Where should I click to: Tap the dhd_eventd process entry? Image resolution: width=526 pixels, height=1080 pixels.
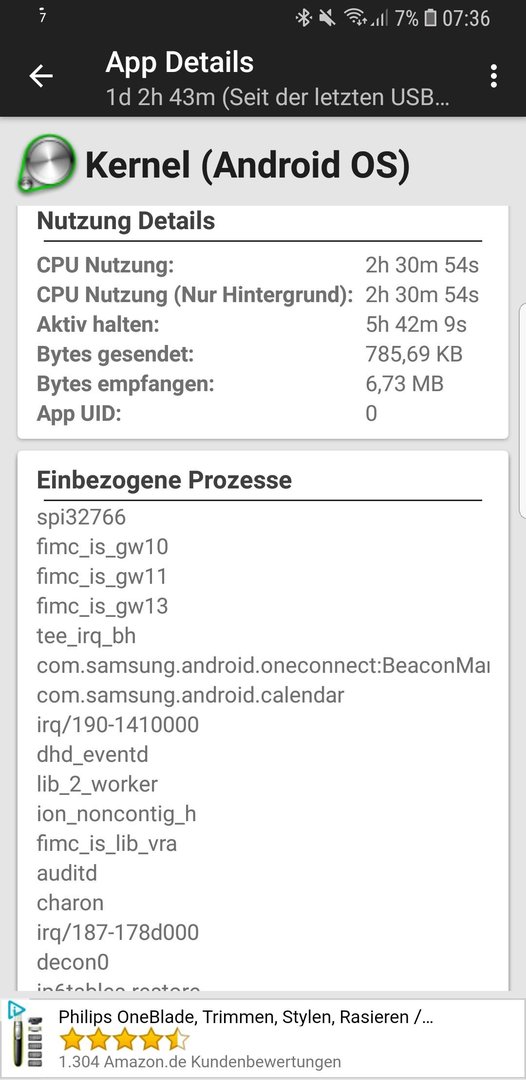(x=92, y=754)
